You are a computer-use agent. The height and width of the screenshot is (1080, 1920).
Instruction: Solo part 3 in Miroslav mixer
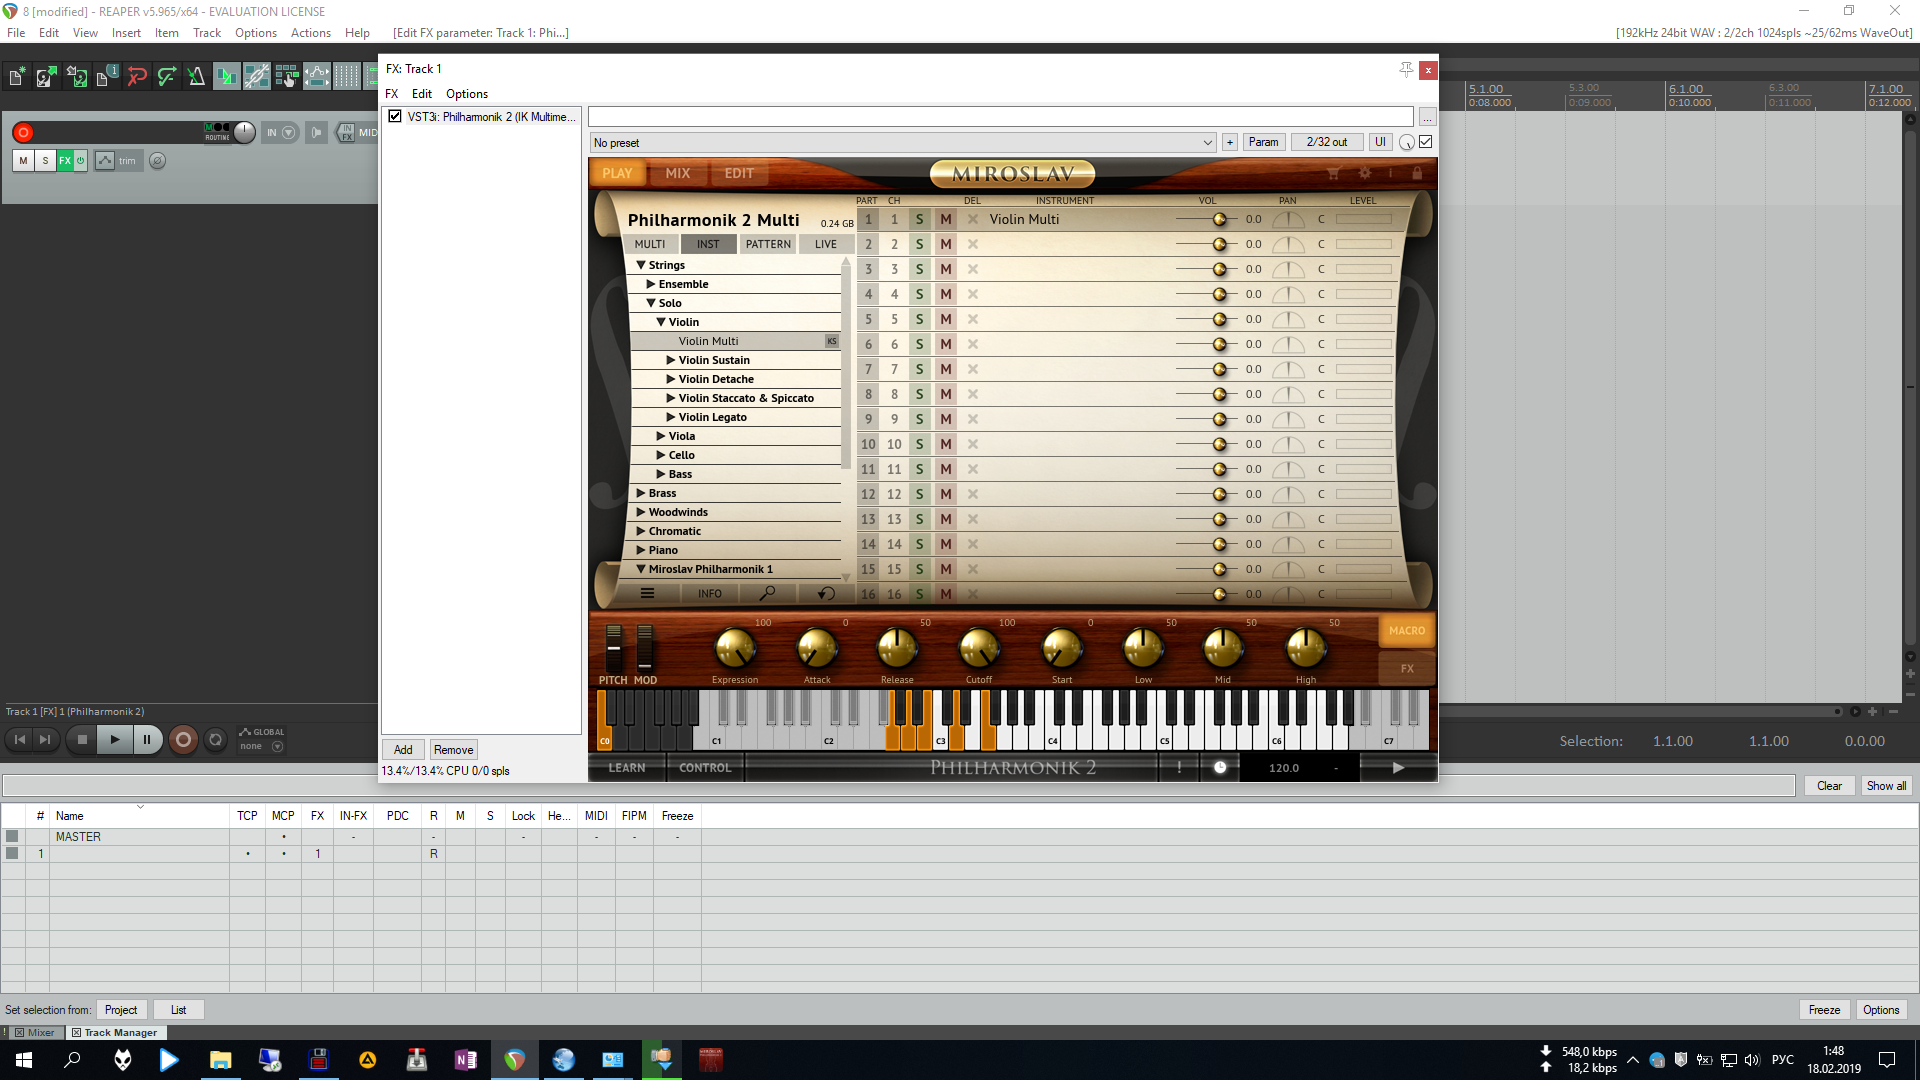(x=919, y=269)
